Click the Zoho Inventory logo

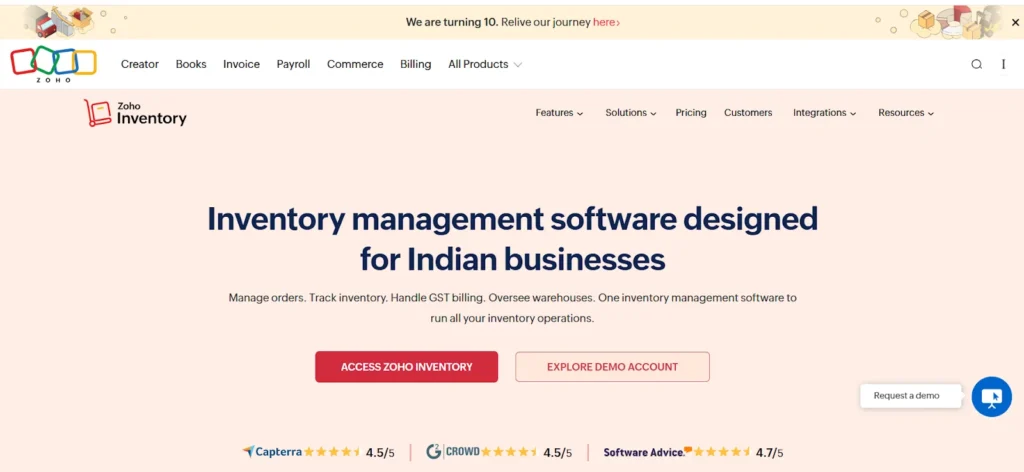135,113
